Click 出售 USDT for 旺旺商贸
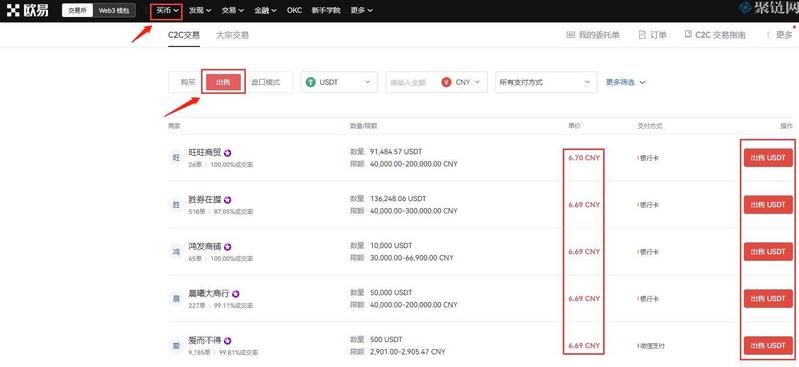 768,158
